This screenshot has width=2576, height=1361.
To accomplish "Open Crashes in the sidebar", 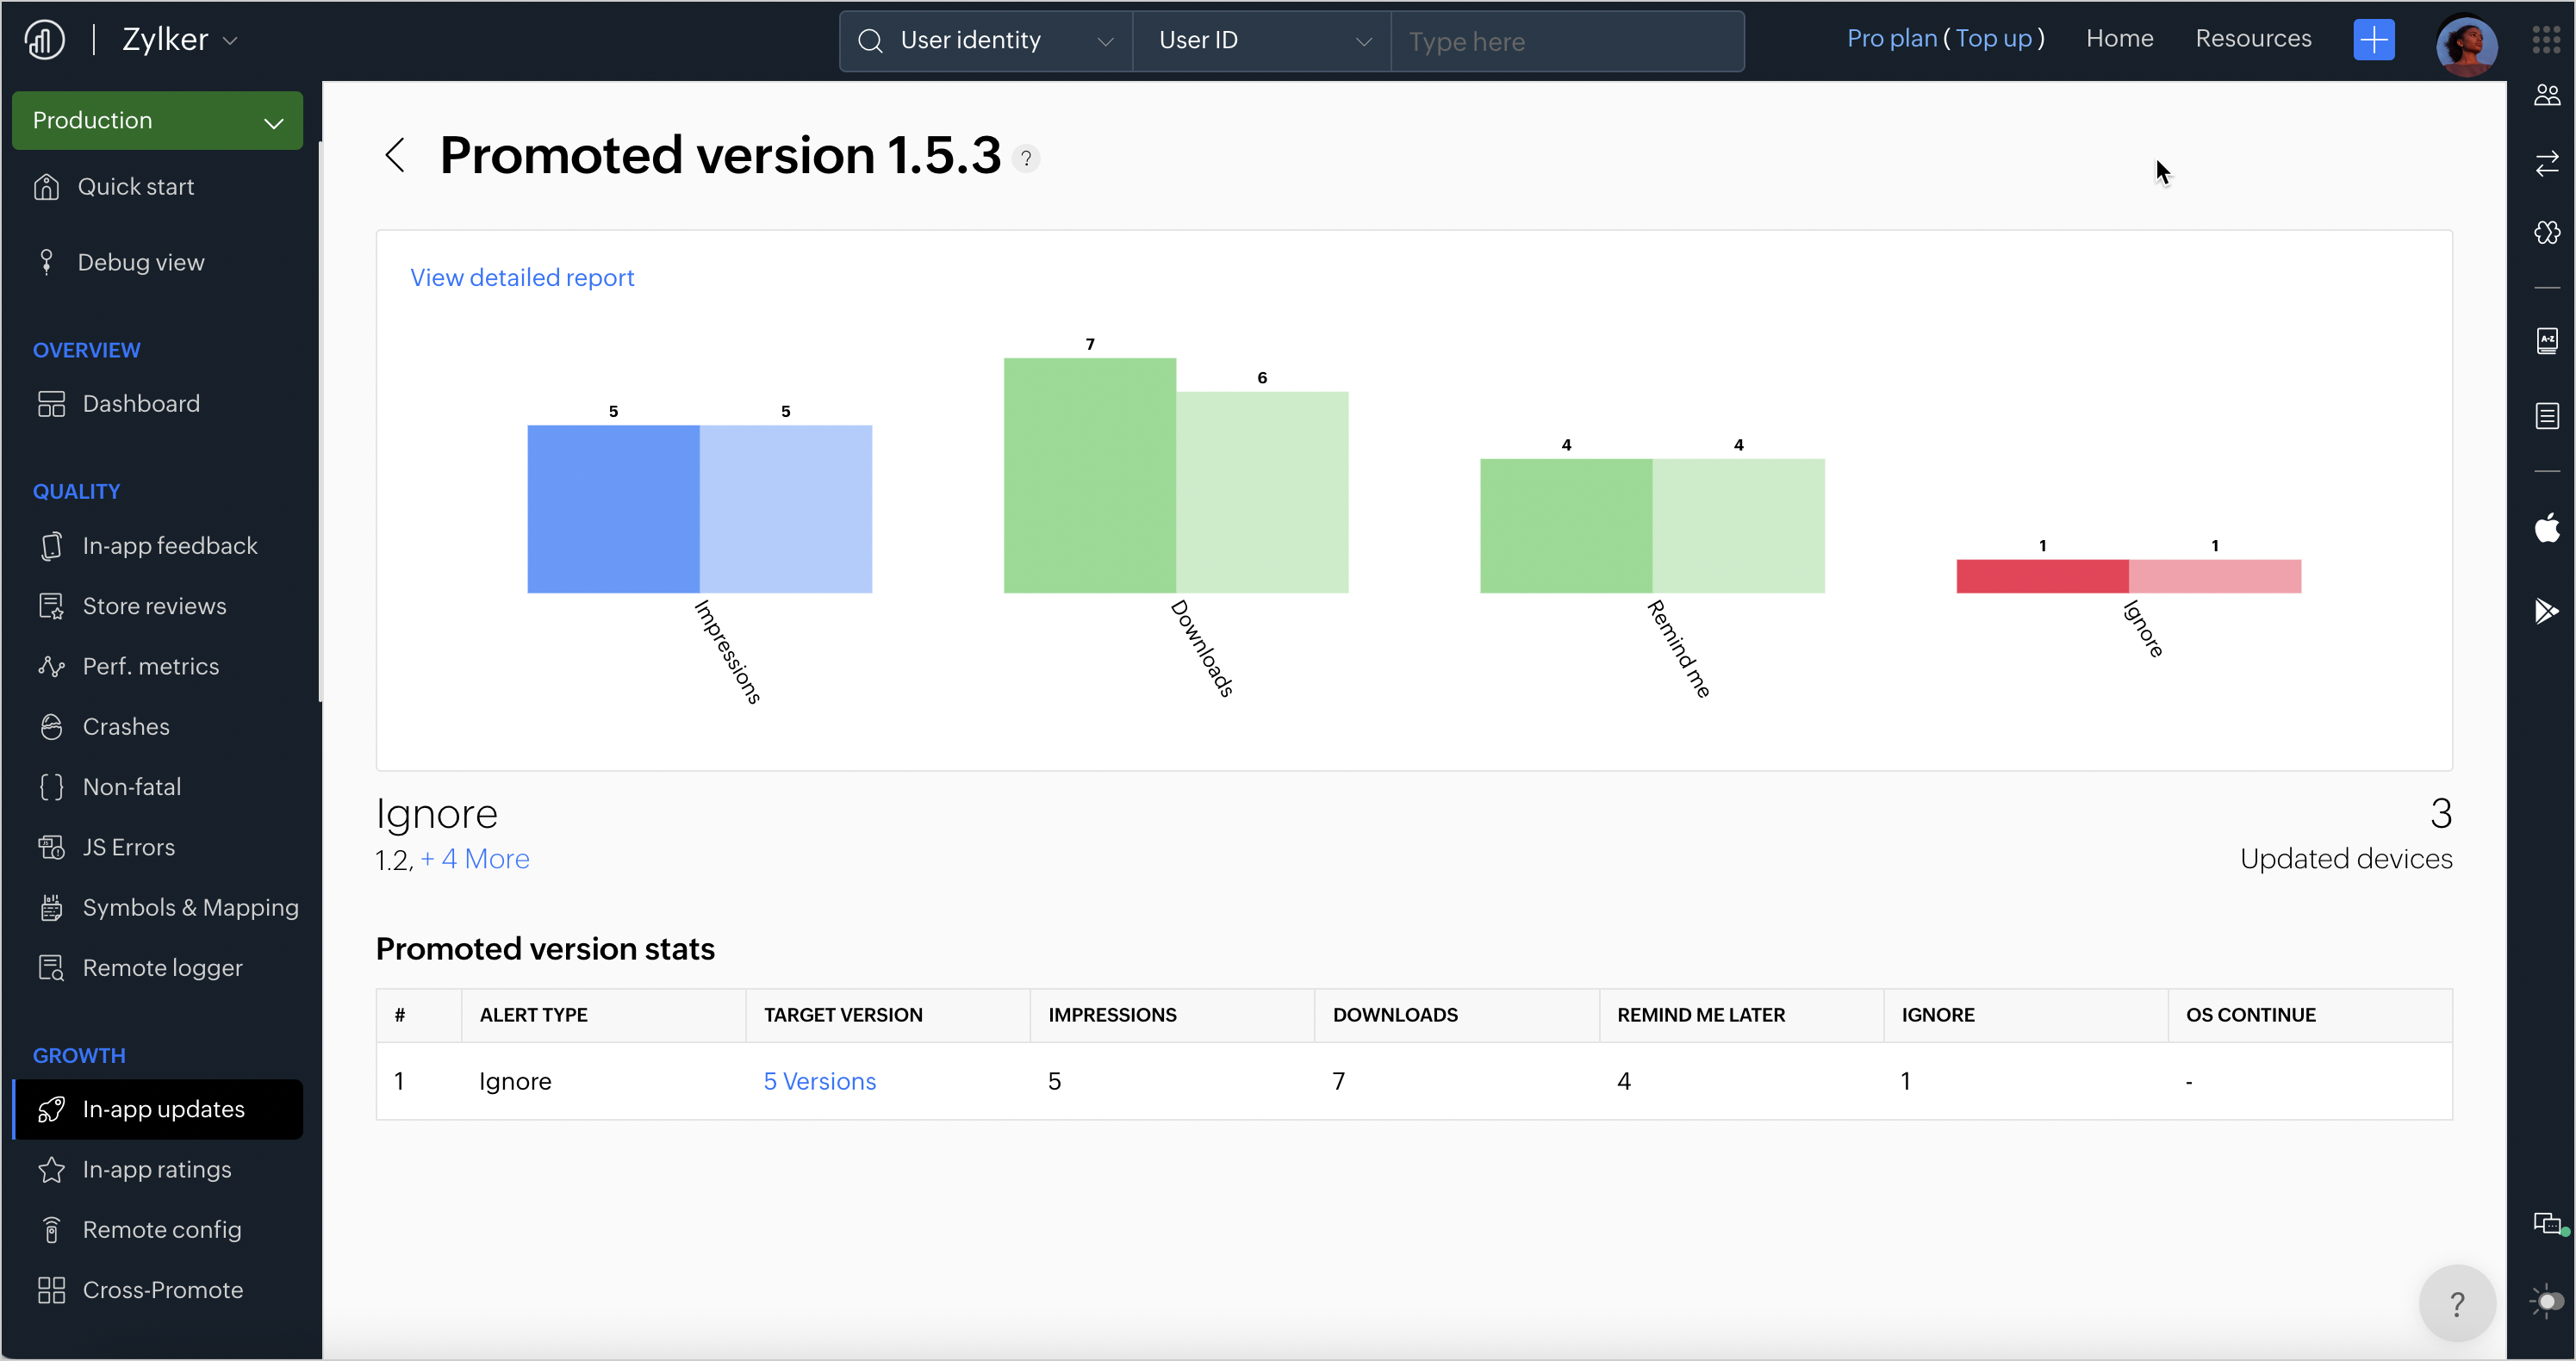I will 126,727.
